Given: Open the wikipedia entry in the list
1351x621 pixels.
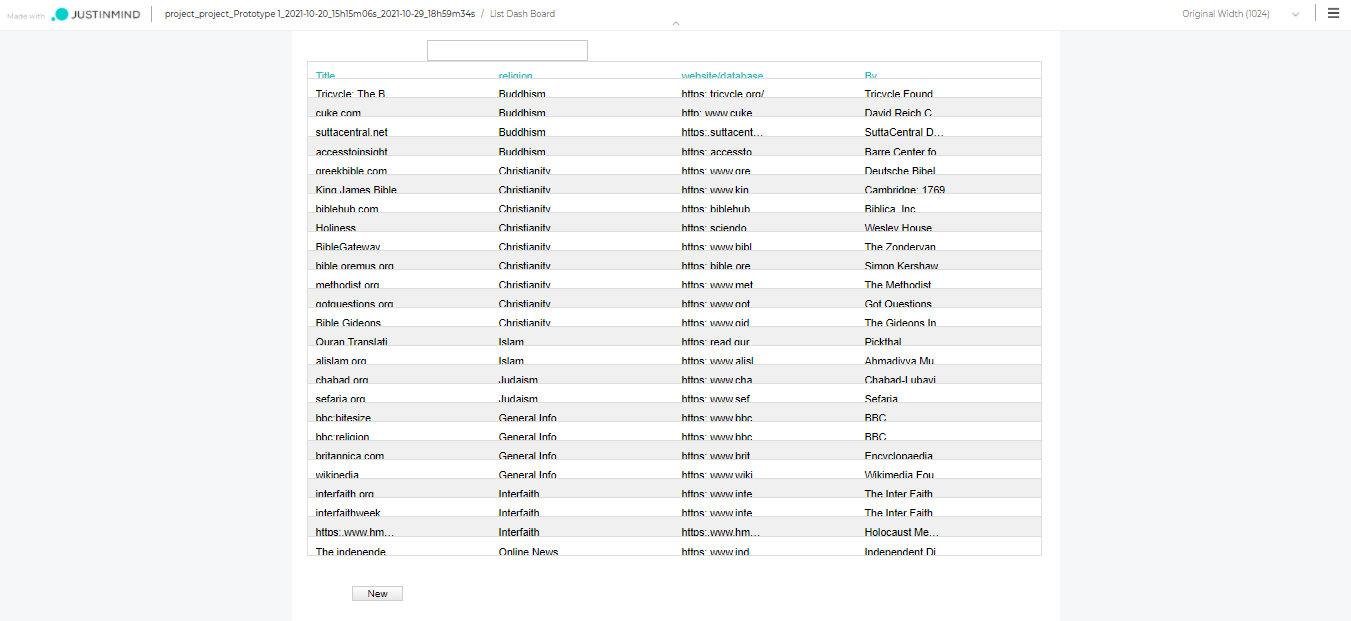Looking at the screenshot, I should coord(337,474).
